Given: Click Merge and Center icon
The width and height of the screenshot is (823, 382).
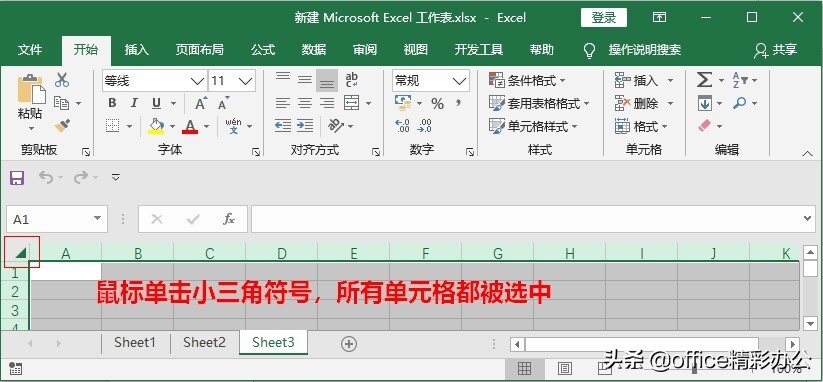Looking at the screenshot, I should (x=352, y=103).
